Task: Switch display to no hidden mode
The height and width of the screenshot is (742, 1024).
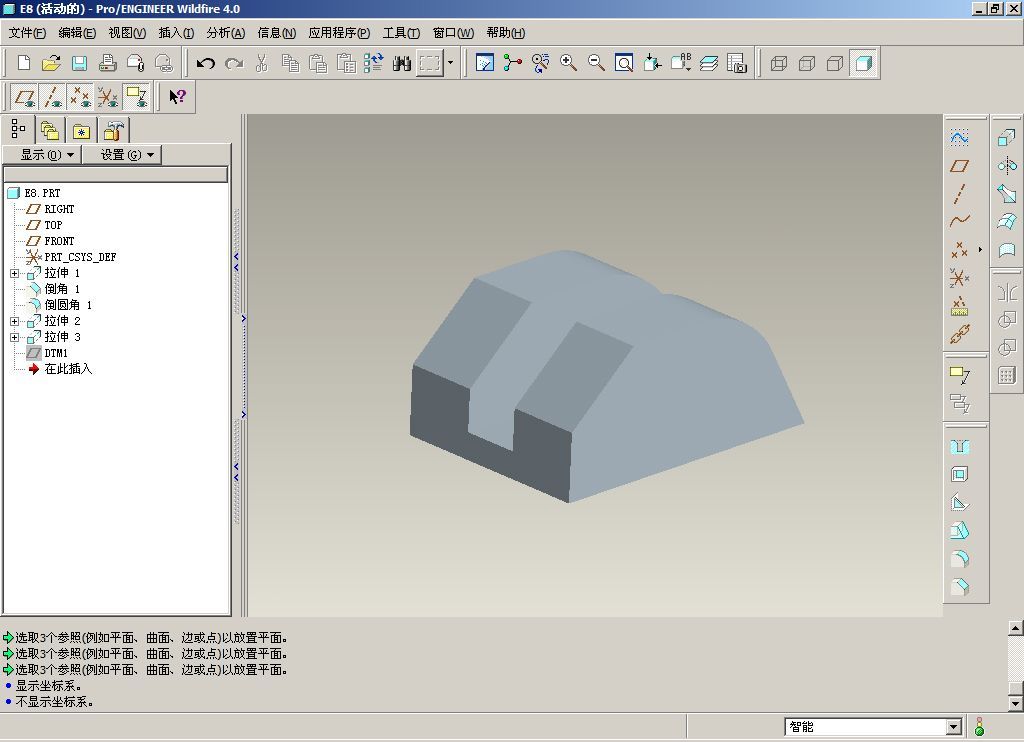Action: click(x=835, y=63)
